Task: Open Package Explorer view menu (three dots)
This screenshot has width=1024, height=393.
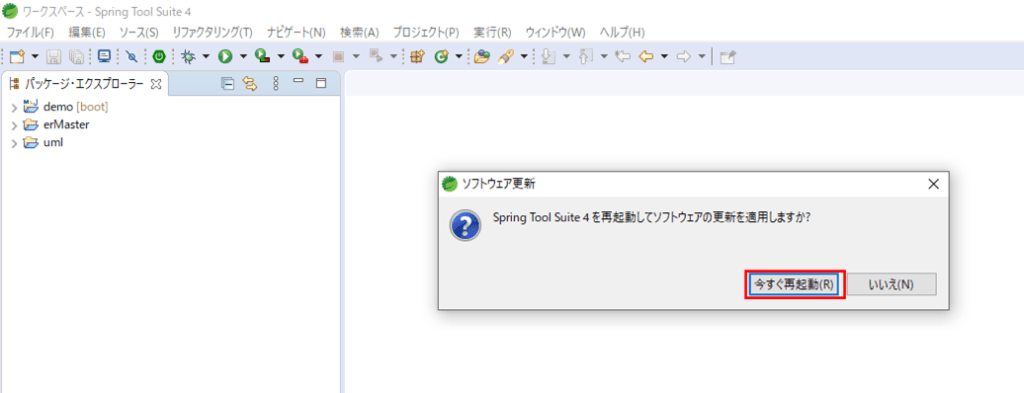Action: pos(276,83)
